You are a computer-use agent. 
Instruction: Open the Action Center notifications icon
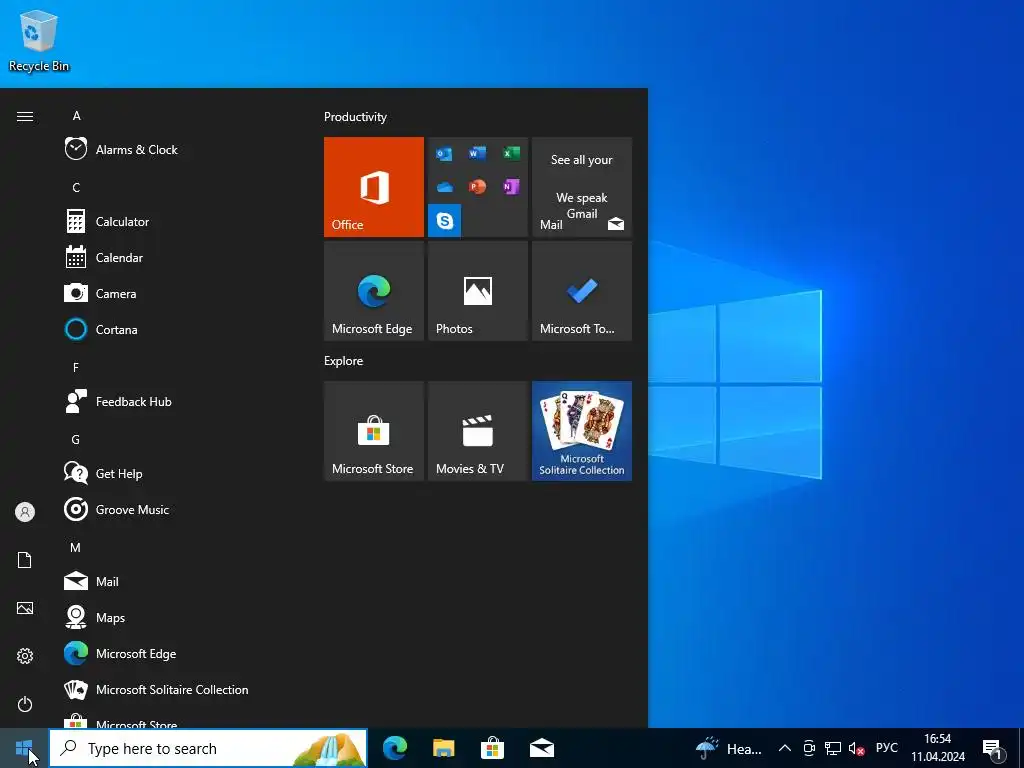pos(992,748)
